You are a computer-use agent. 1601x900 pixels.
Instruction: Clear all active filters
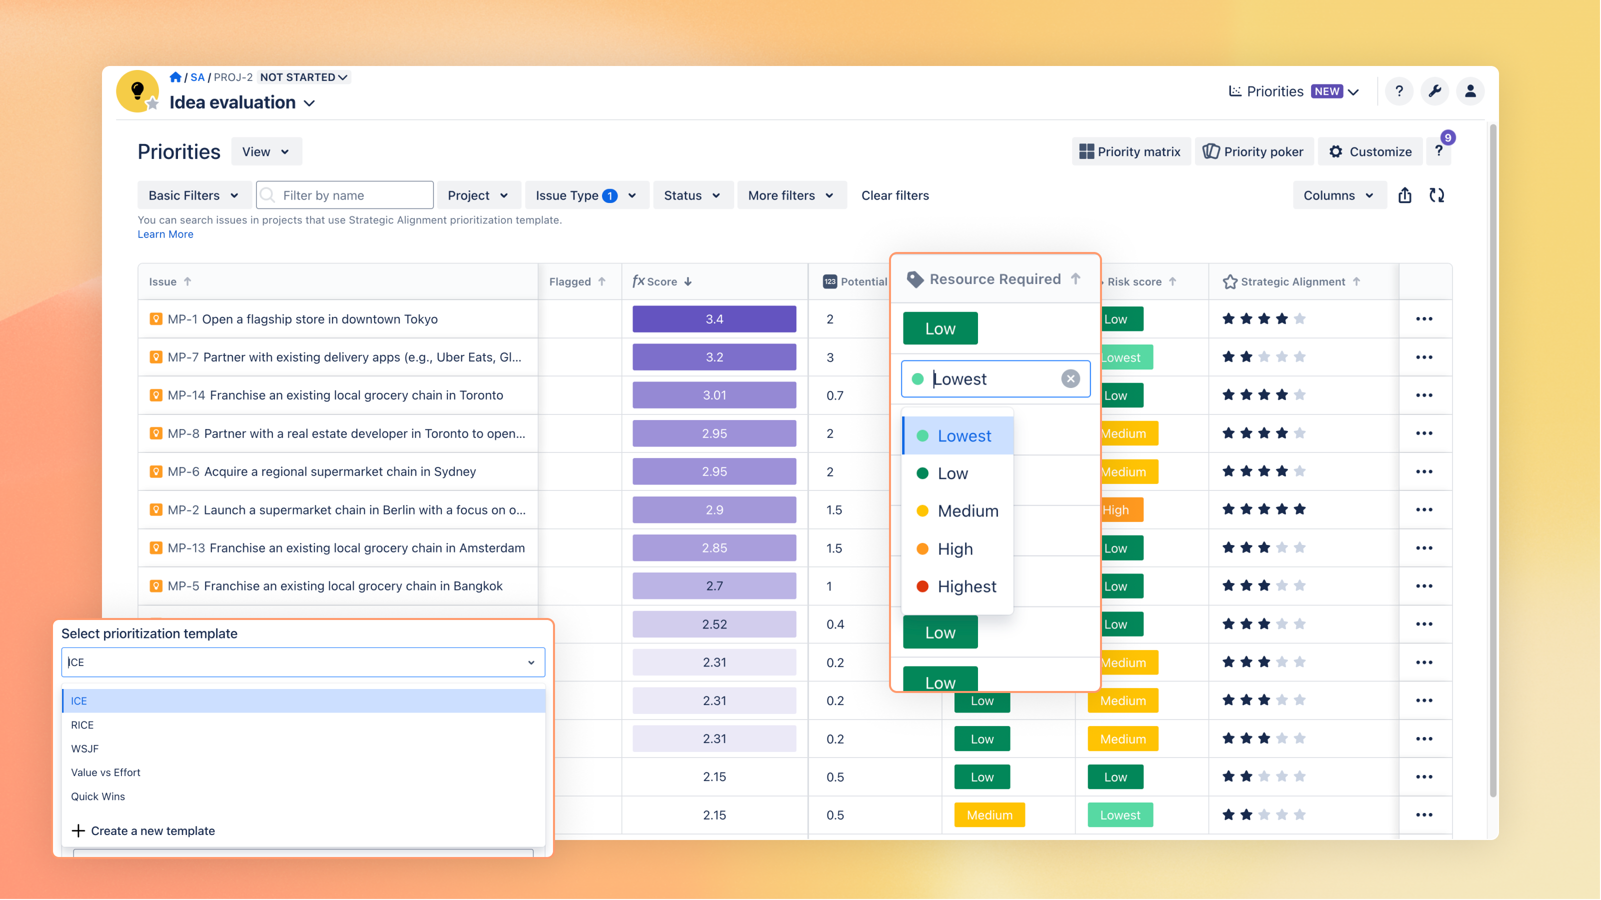point(894,195)
